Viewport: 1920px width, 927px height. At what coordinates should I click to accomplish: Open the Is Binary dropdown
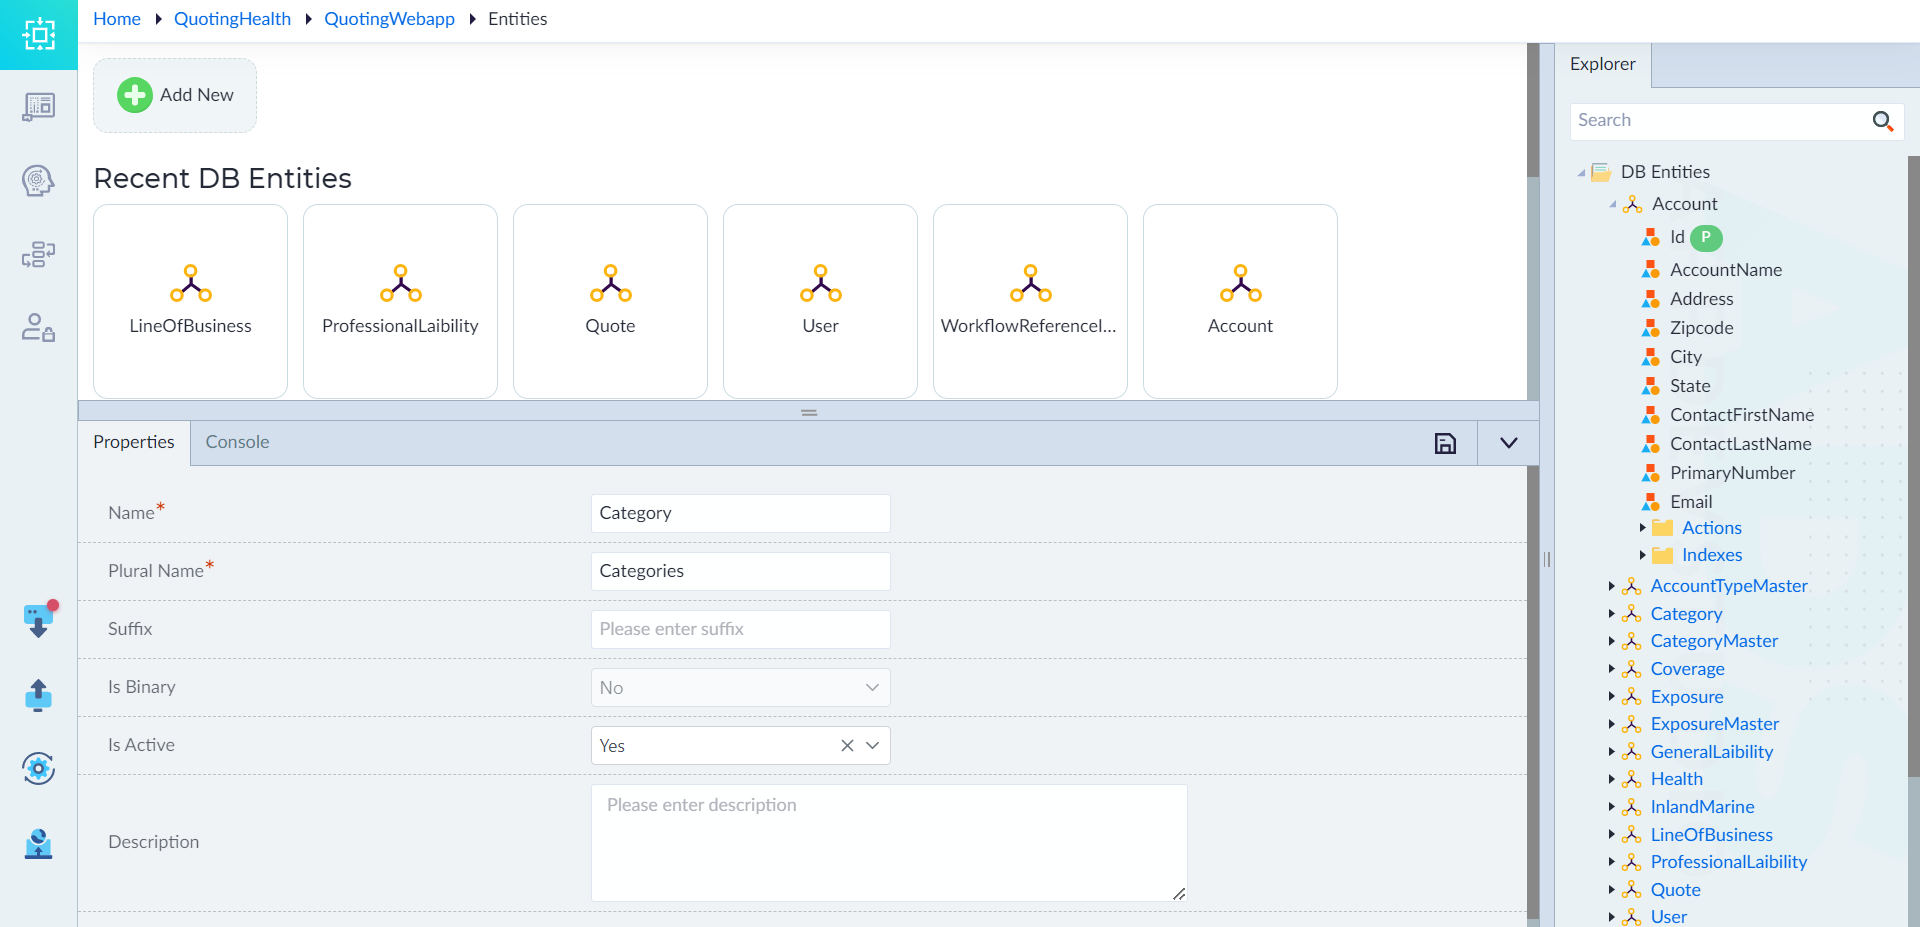click(x=740, y=688)
